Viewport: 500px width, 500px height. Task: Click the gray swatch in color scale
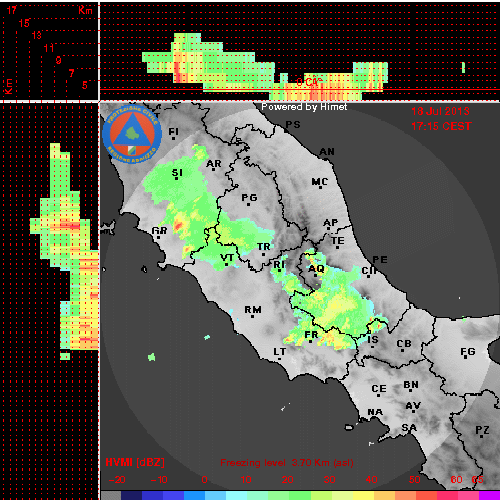111,495
